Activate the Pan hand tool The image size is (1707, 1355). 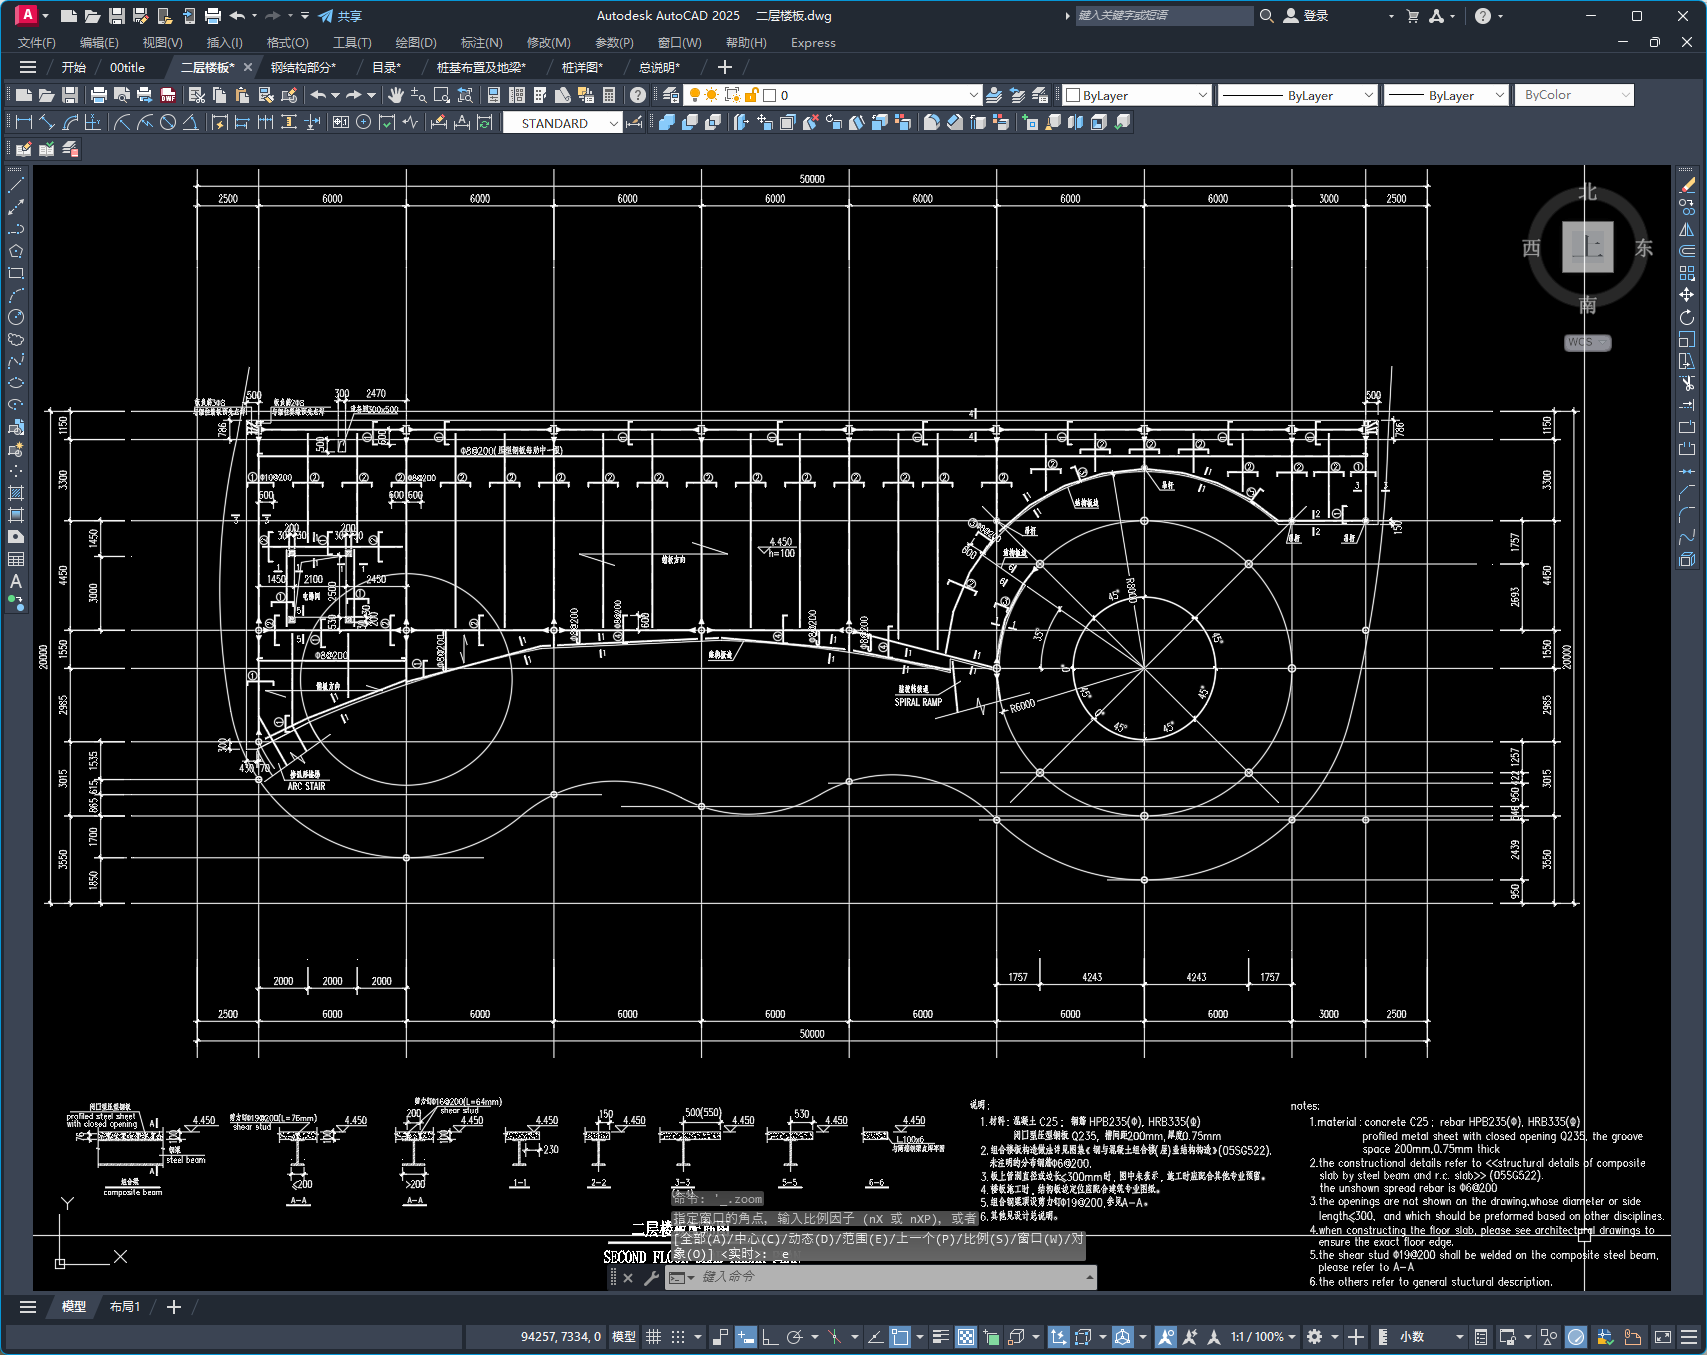[396, 95]
